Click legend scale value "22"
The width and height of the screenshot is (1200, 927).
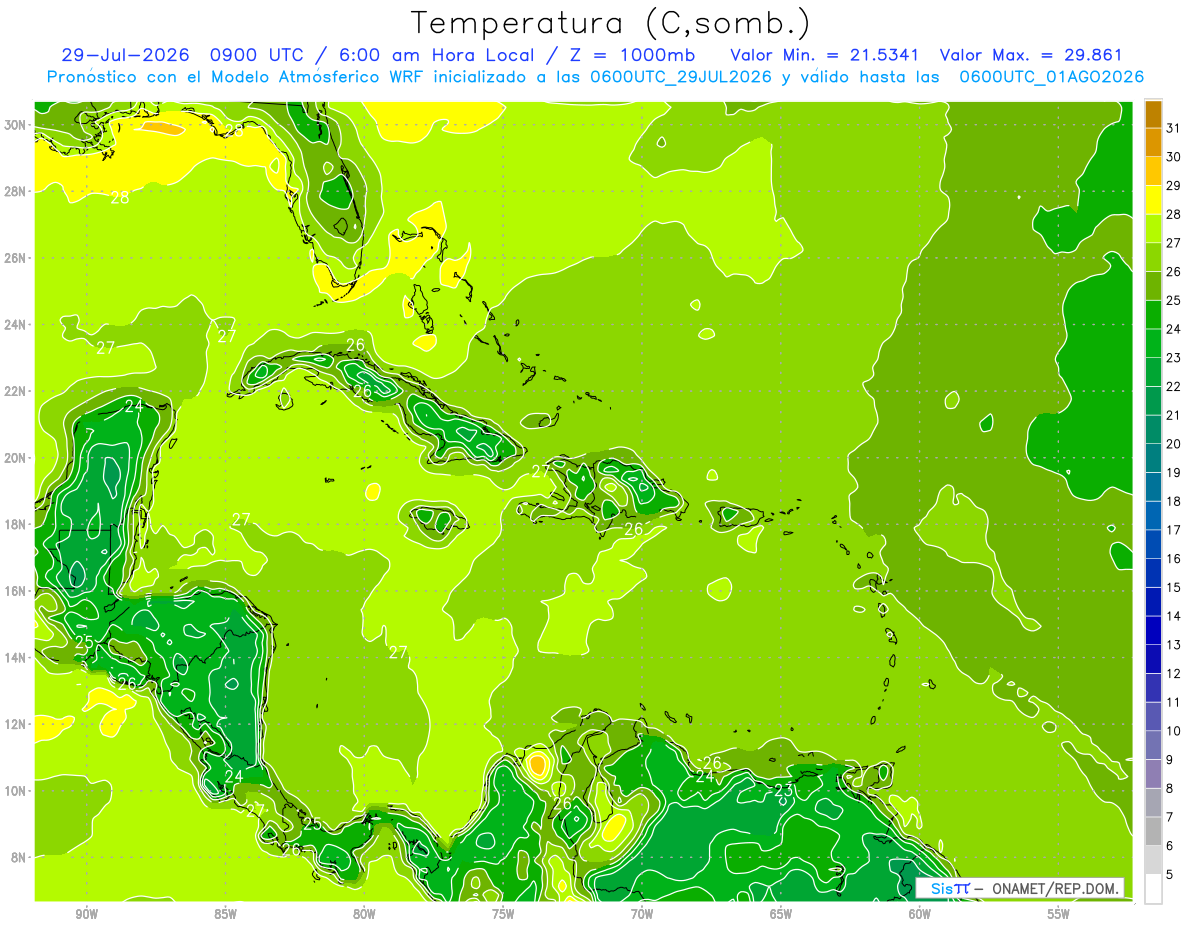1174,386
